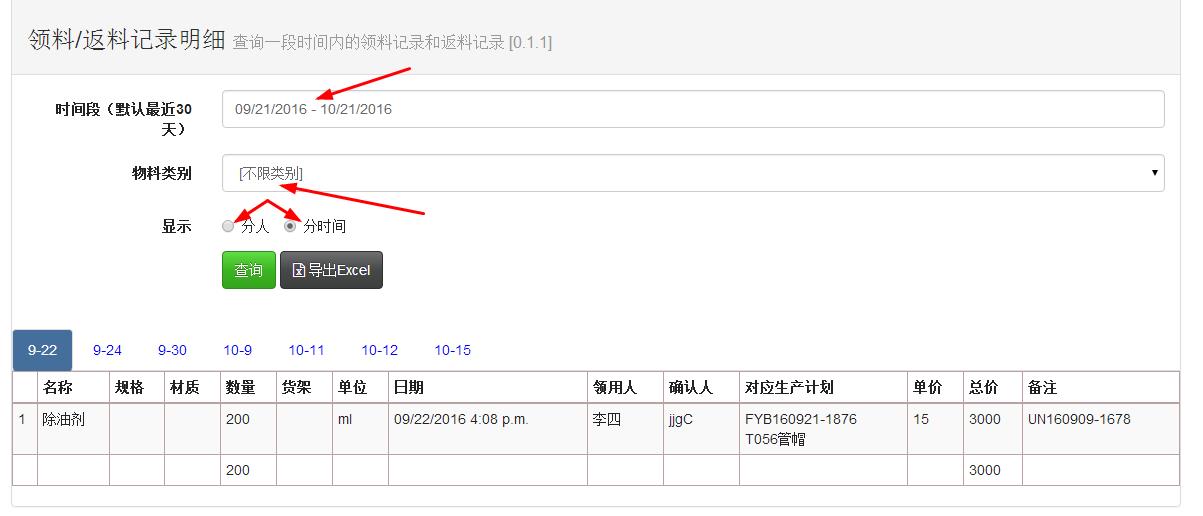
Task: Switch to the 10-15 tab
Action: coord(452,350)
